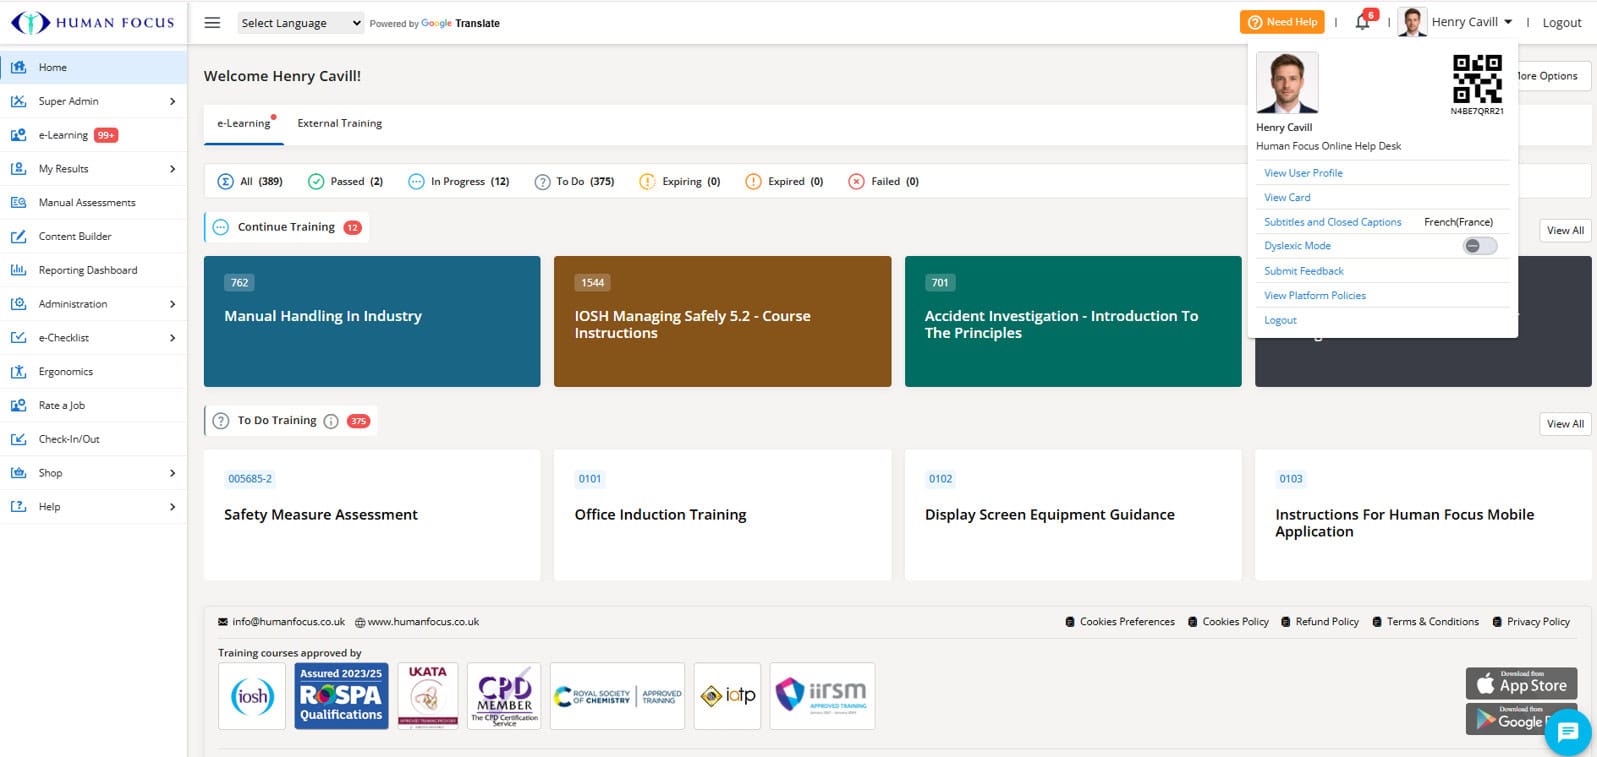Click the Manual Assessments sidebar icon

tap(18, 203)
